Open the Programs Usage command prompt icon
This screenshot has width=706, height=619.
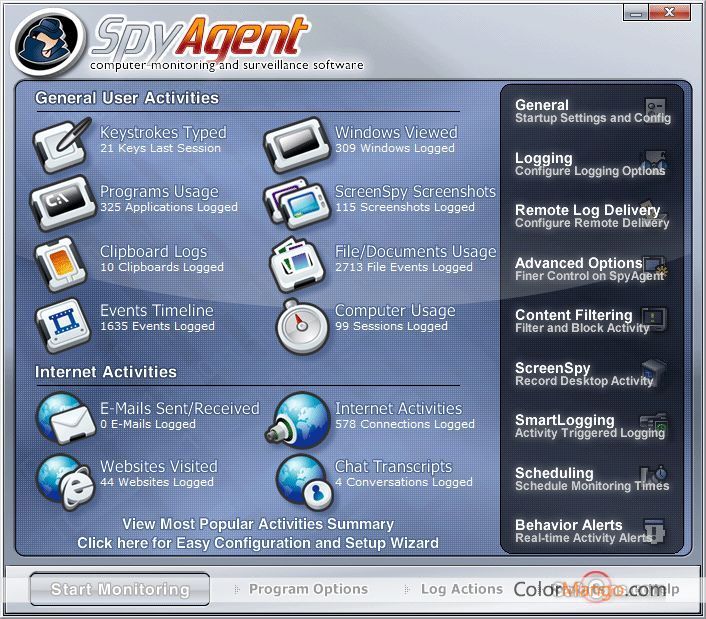63,203
